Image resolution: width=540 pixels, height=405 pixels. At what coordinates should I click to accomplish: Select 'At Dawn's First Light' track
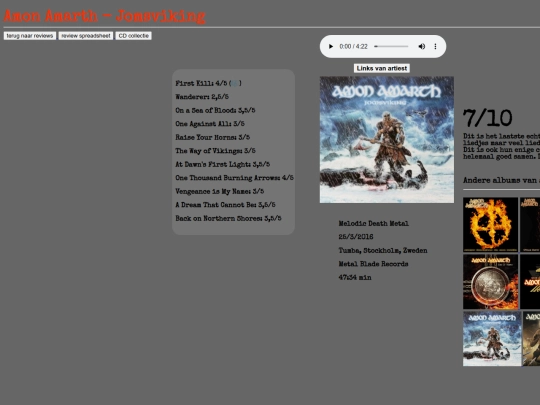point(222,164)
